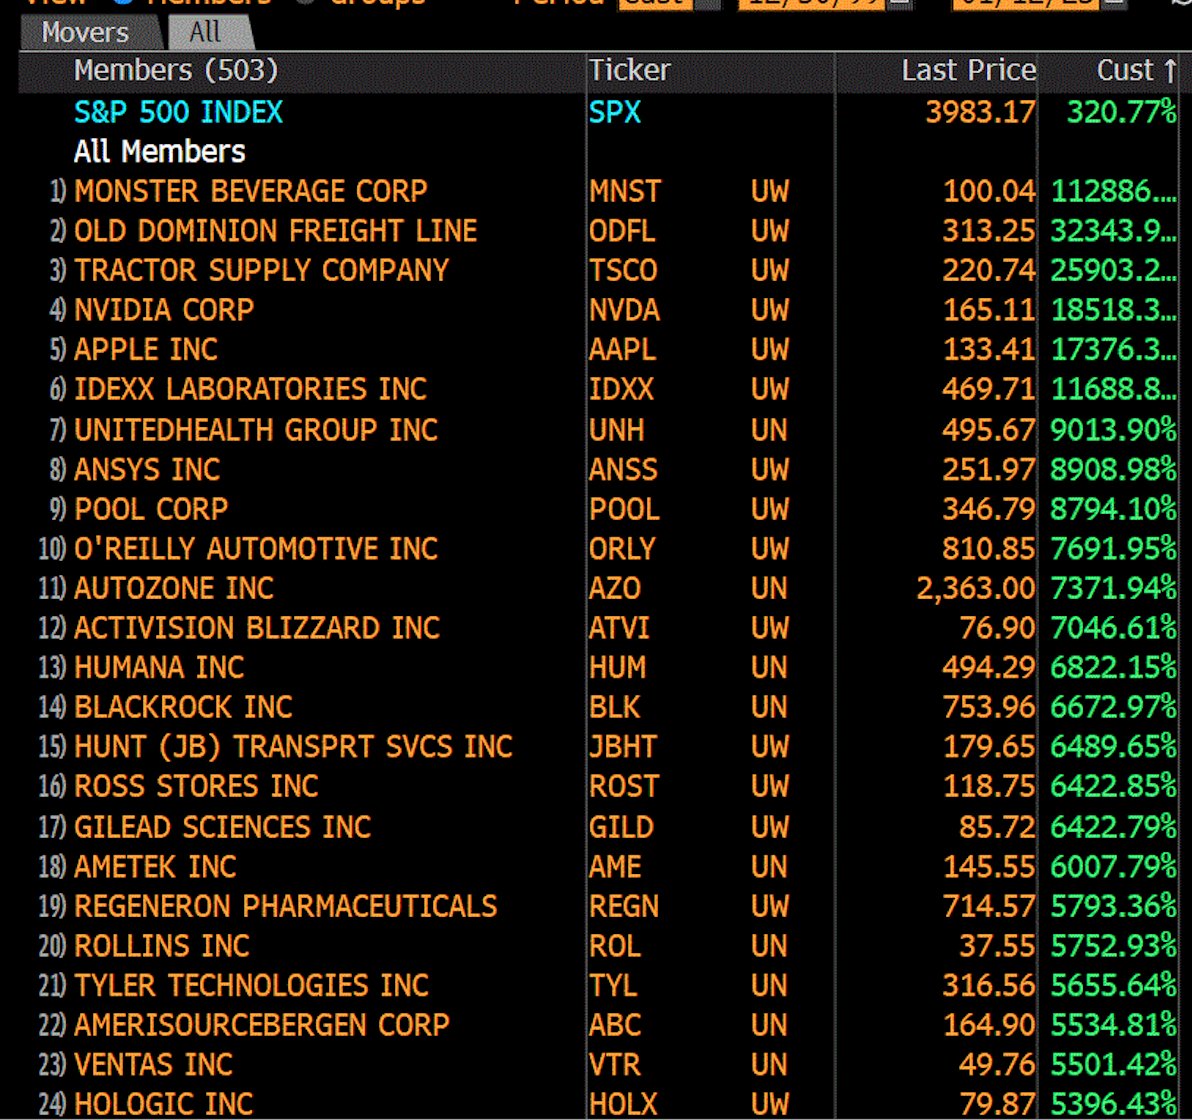This screenshot has width=1192, height=1120.
Task: Click the 5655.64% return for Tyler Technologies
Action: click(x=1113, y=985)
